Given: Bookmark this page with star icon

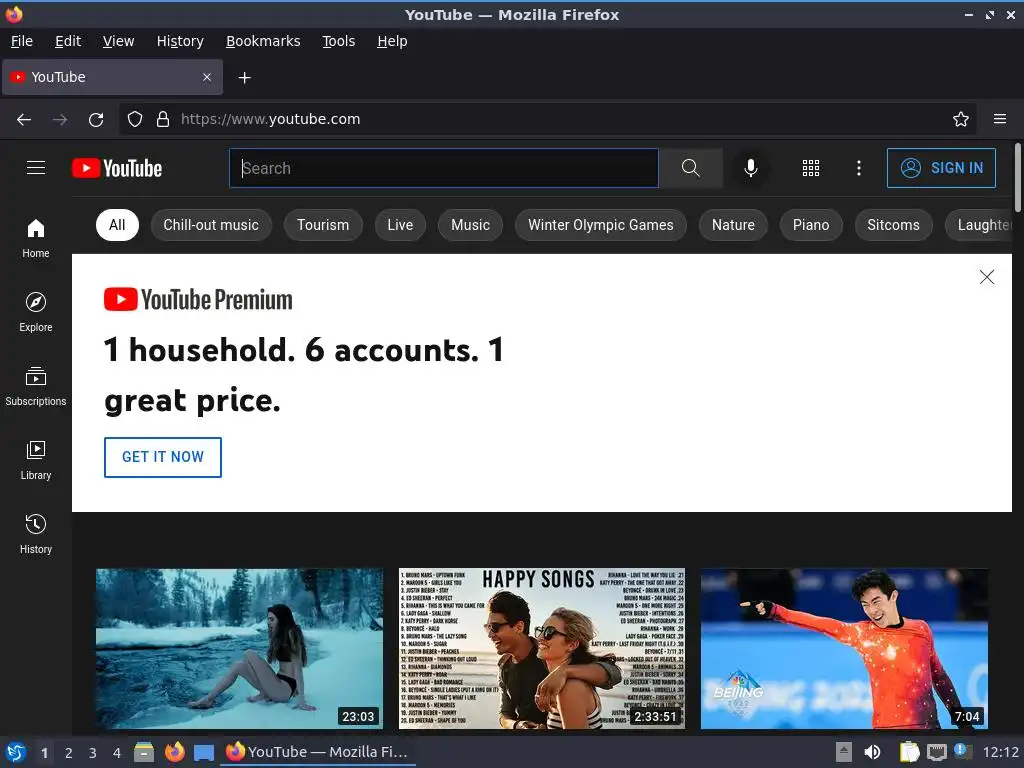Looking at the screenshot, I should (x=961, y=120).
